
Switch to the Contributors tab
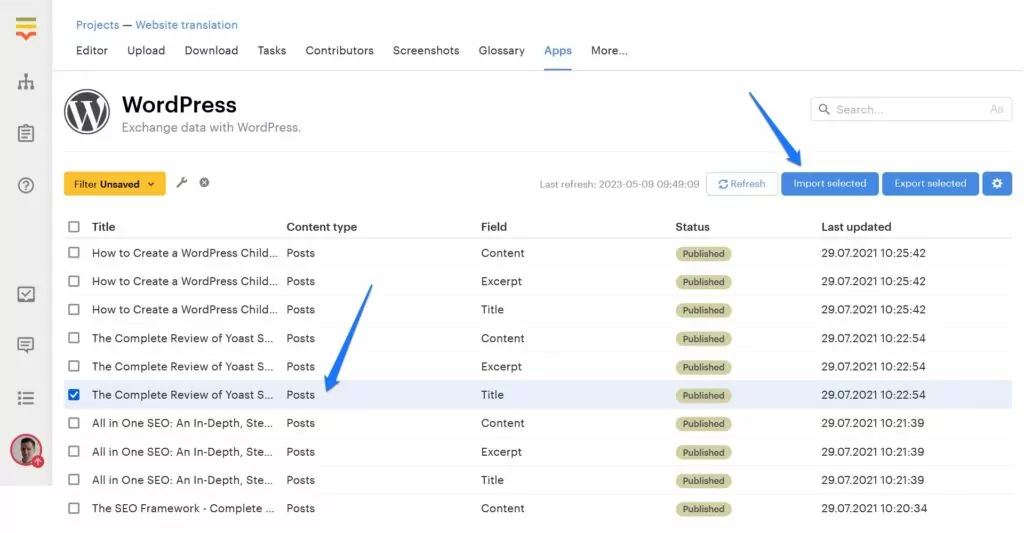(340, 50)
